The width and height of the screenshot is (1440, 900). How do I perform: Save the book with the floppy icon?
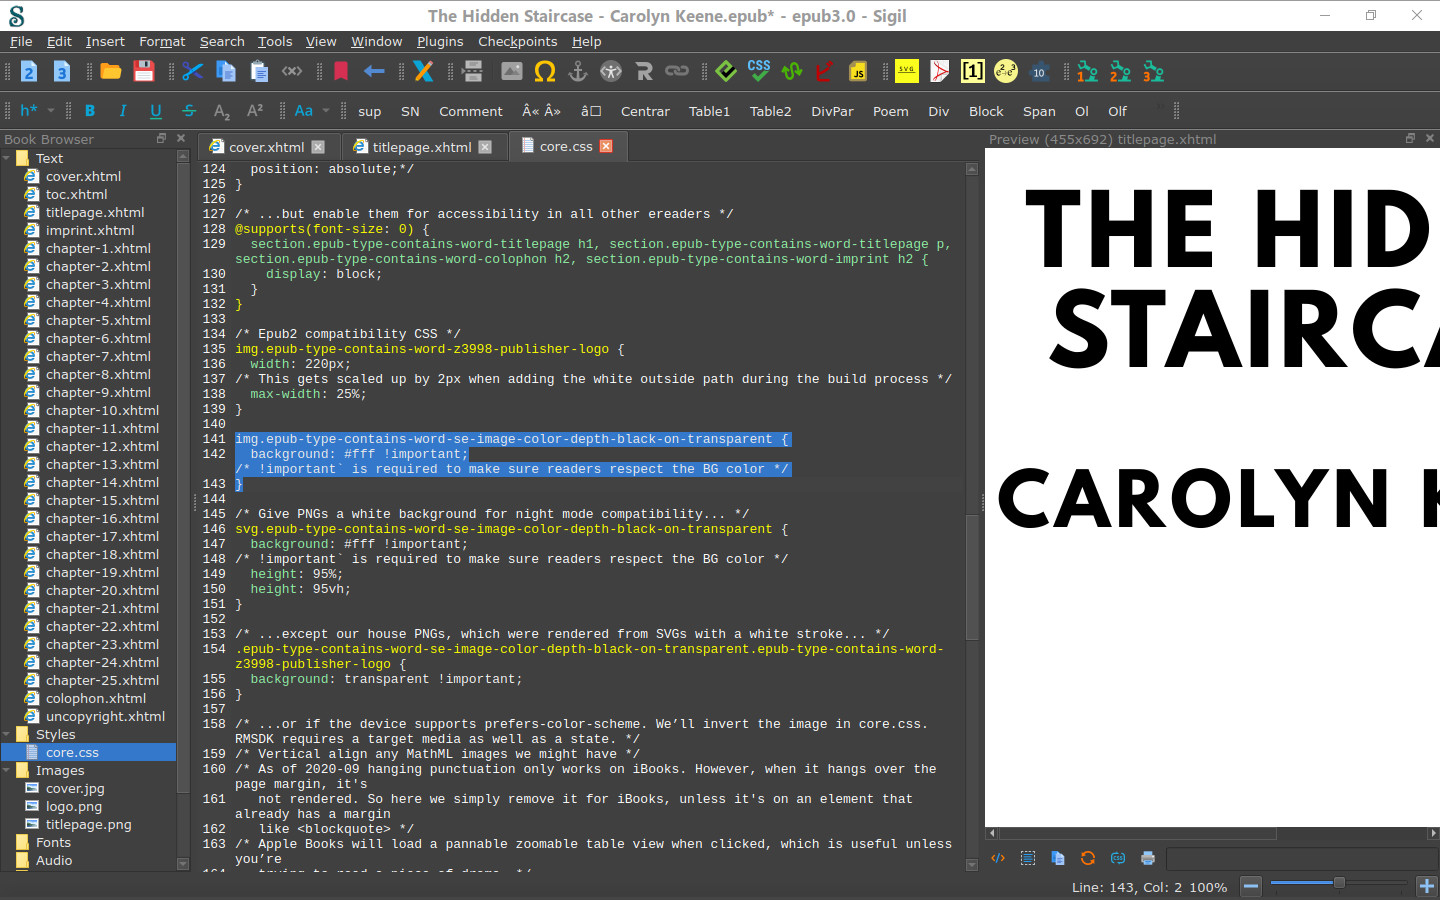tap(144, 72)
